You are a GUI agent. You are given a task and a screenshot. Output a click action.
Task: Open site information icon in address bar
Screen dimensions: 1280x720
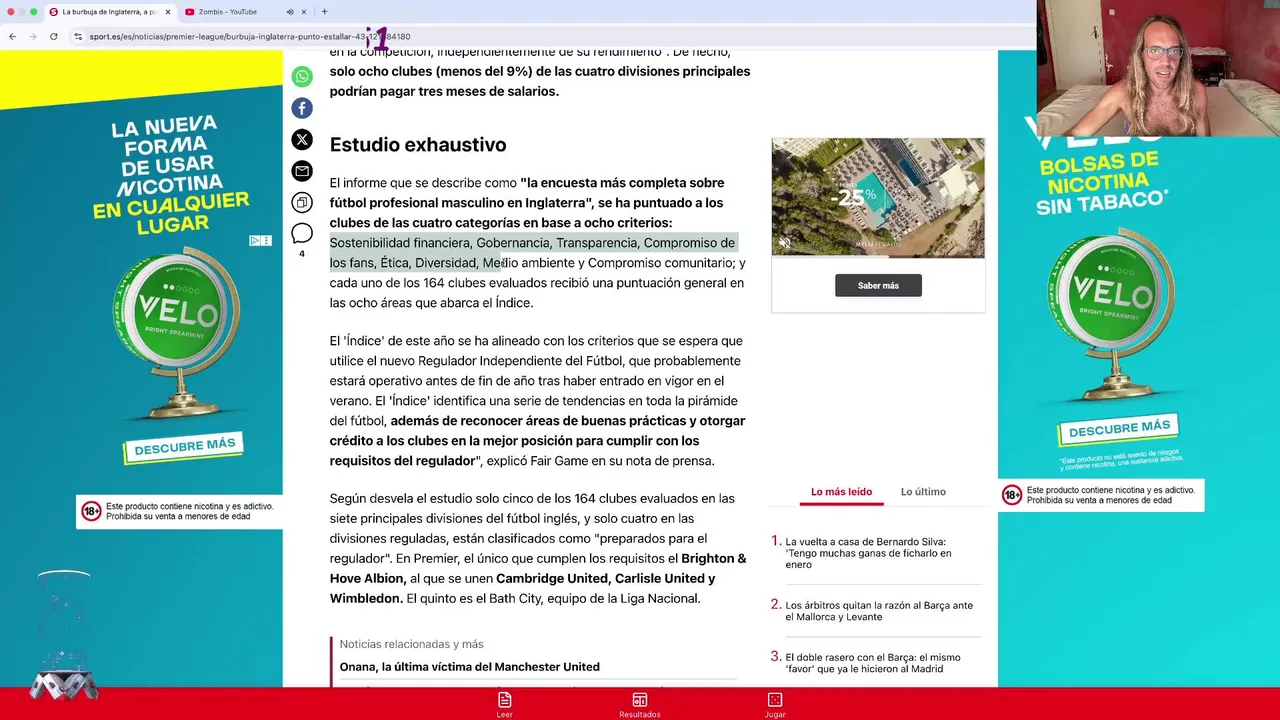pyautogui.click(x=78, y=37)
